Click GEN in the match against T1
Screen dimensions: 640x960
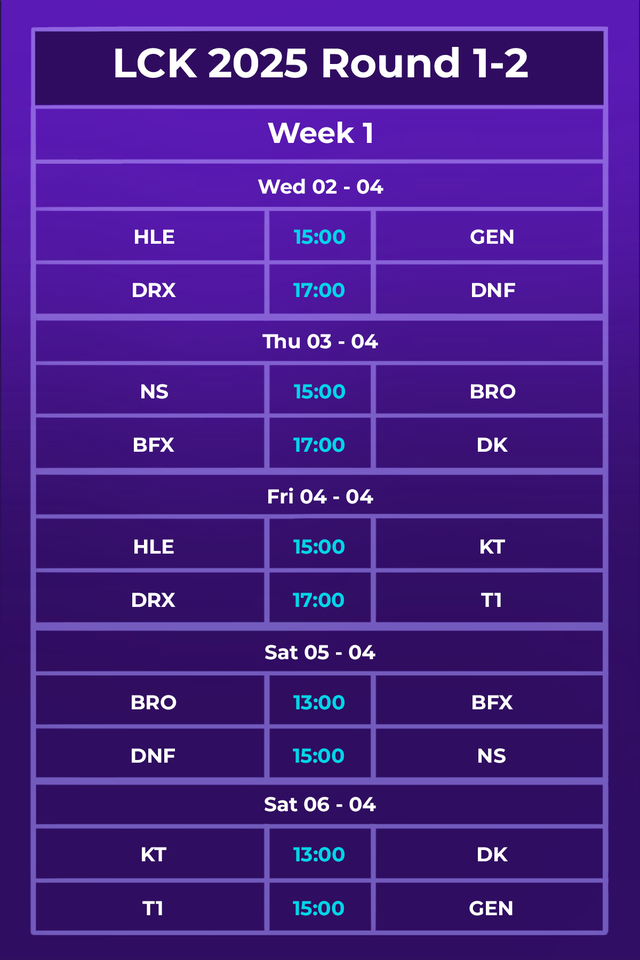pos(492,908)
